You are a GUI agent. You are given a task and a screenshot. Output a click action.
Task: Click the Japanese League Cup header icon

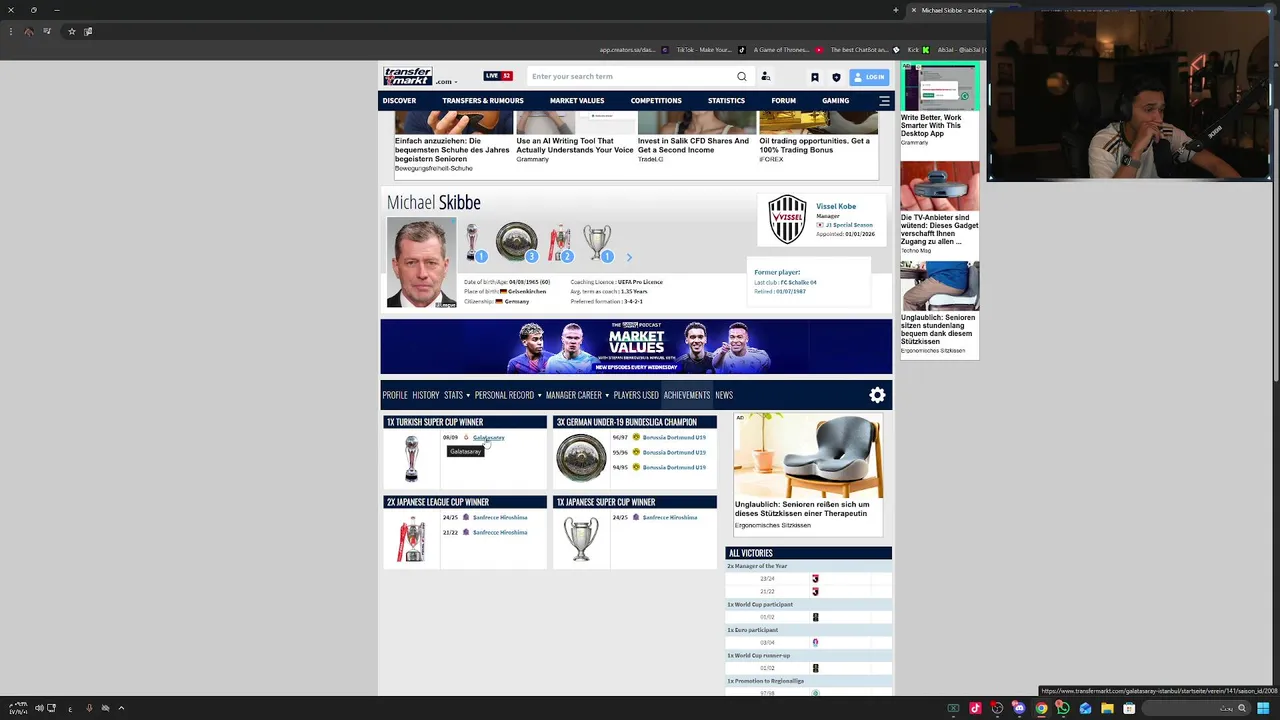coord(559,243)
